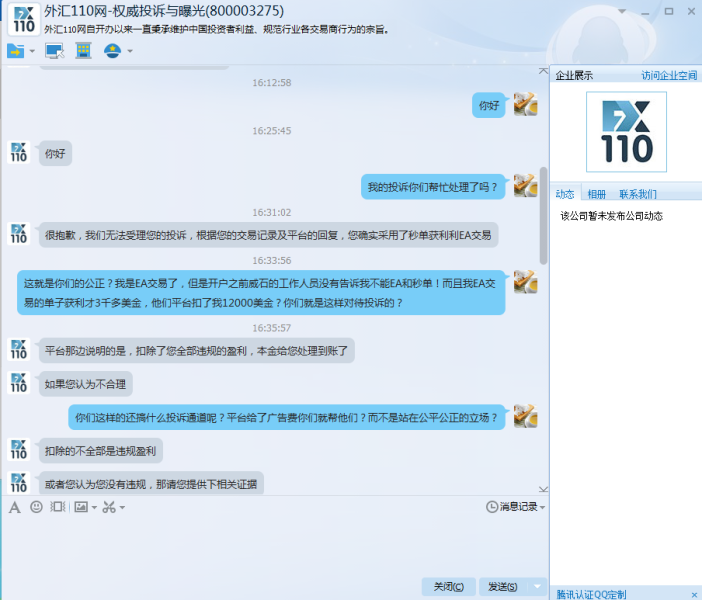Image resolution: width=702 pixels, height=600 pixels.
Task: Open send button options dropdown arrow
Action: 537,587
